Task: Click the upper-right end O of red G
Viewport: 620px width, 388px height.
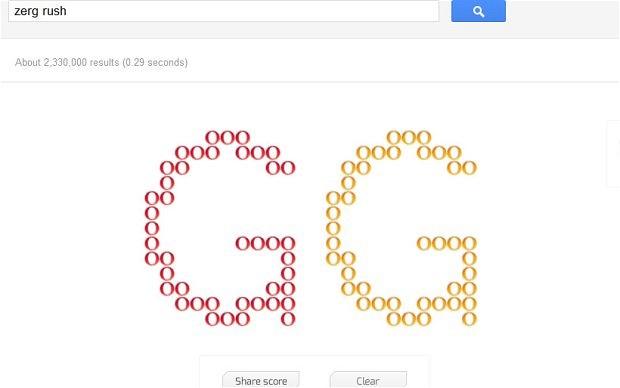Action: pos(288,168)
